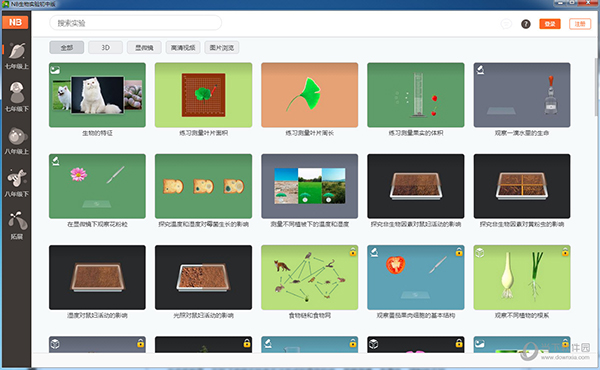
Task: Select the 显微镜 filter tab
Action: click(144, 47)
